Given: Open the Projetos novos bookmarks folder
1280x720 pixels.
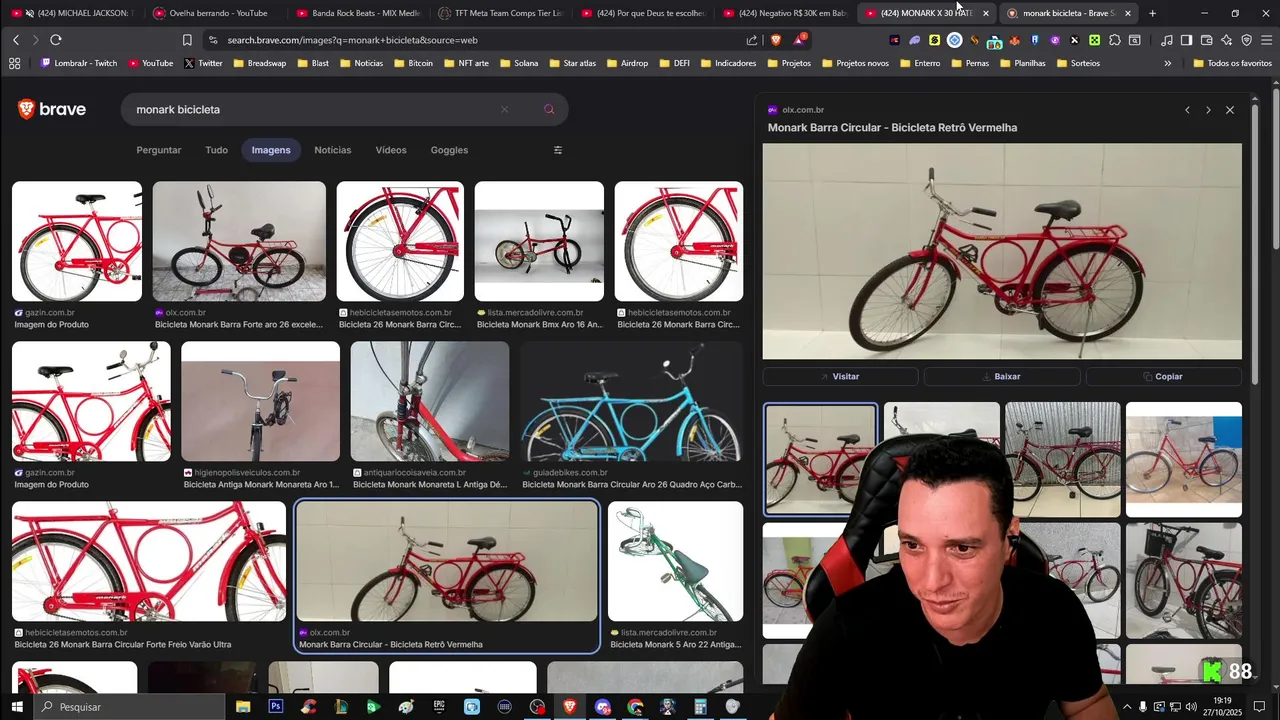Looking at the screenshot, I should point(854,63).
